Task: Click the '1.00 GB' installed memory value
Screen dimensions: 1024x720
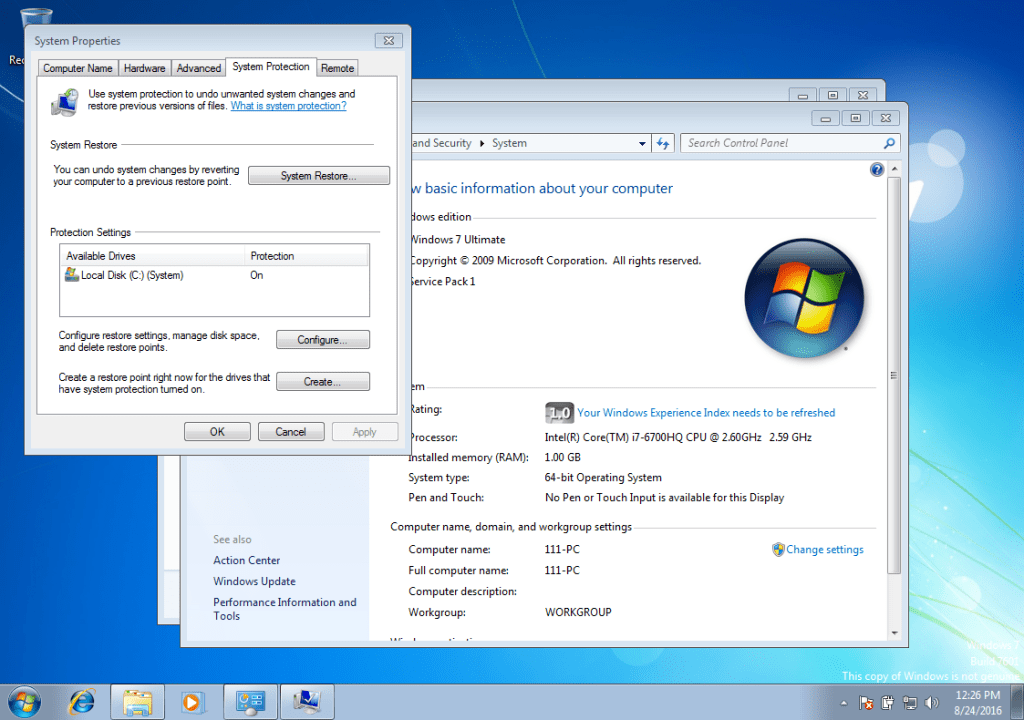Action: [562, 457]
